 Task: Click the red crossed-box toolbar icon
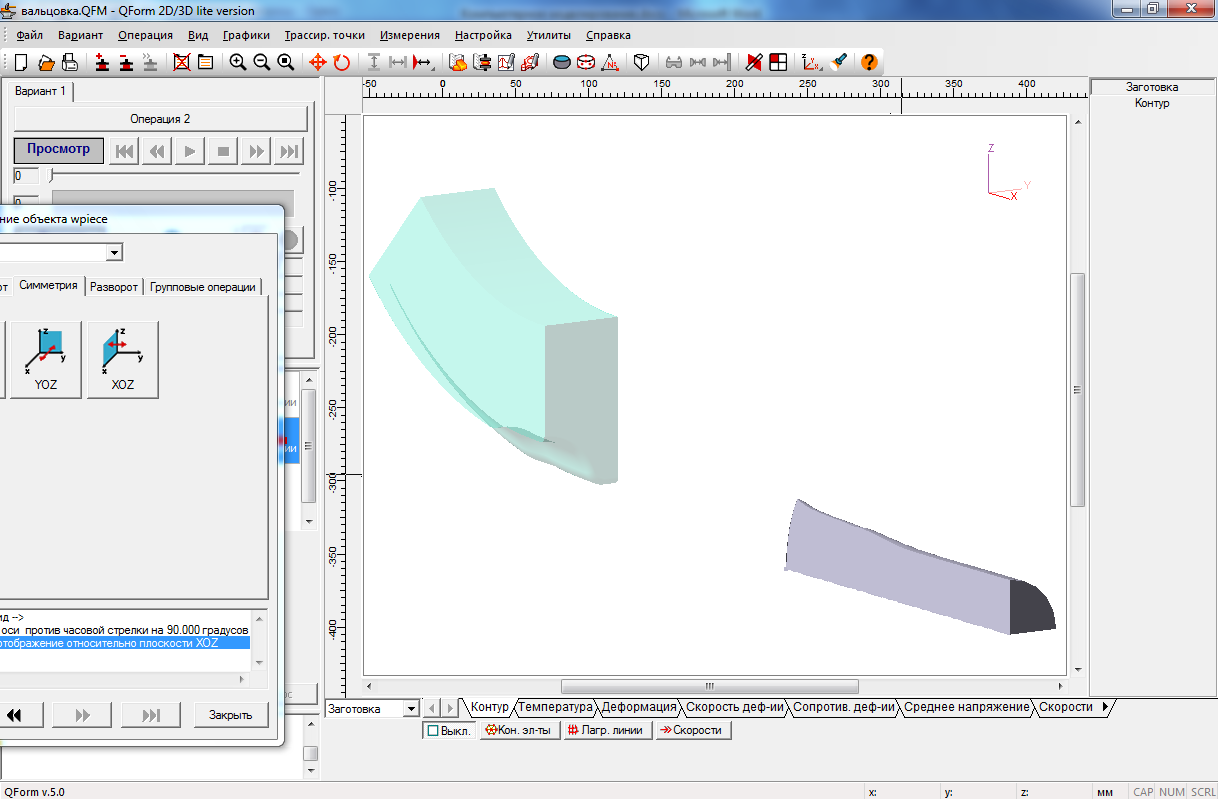click(x=181, y=62)
